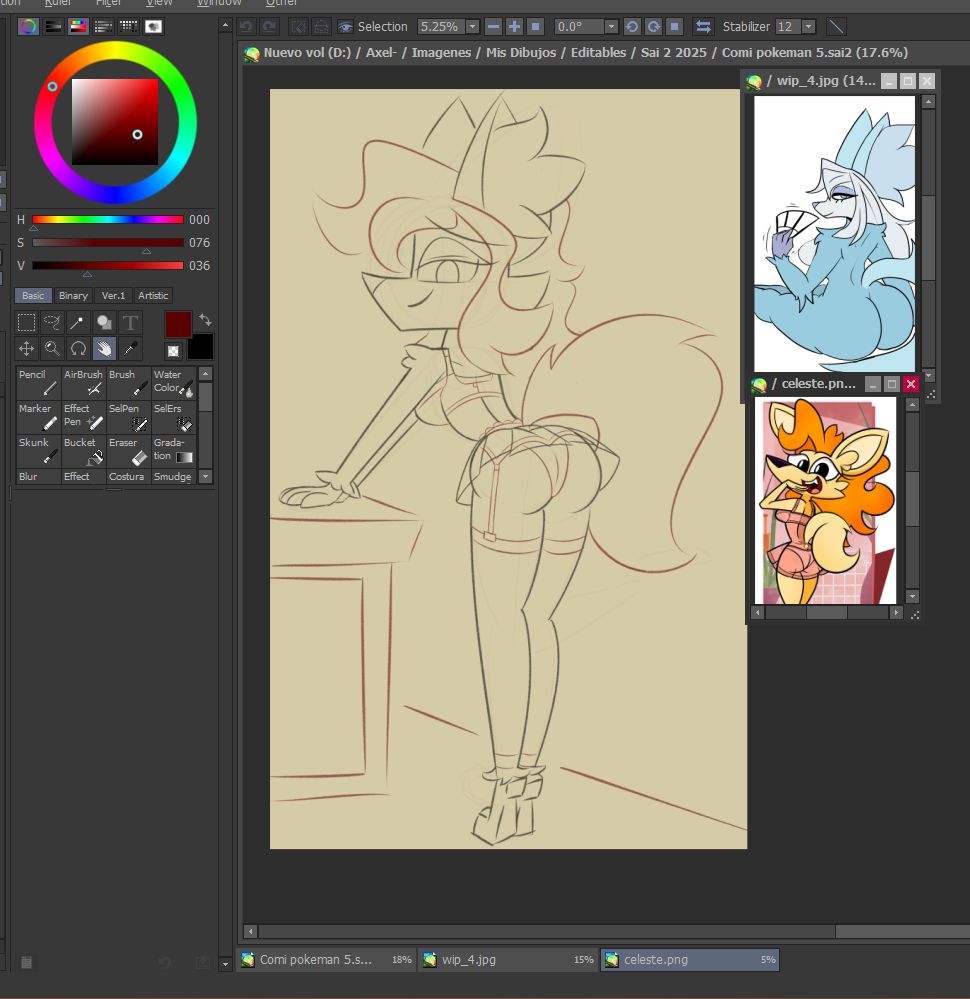Select the Lasso tool

click(52, 322)
